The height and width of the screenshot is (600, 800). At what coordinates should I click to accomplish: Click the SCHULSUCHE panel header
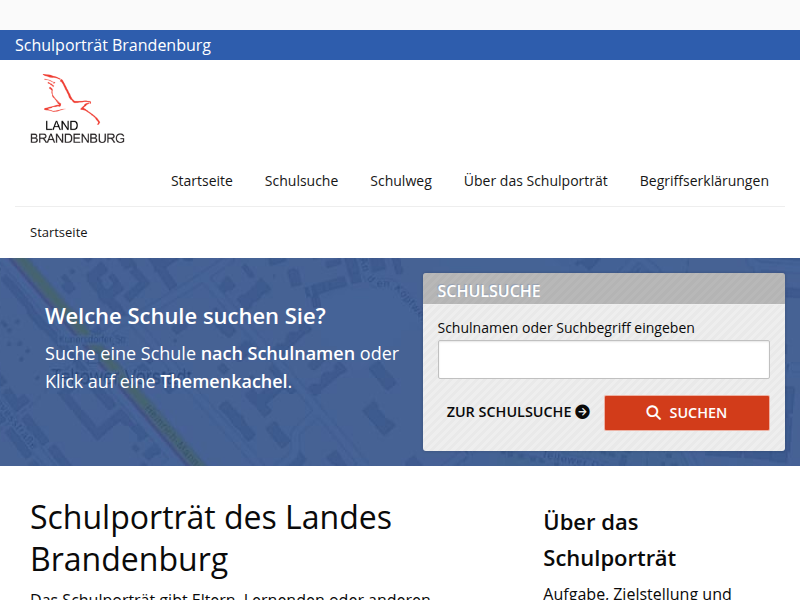(604, 291)
